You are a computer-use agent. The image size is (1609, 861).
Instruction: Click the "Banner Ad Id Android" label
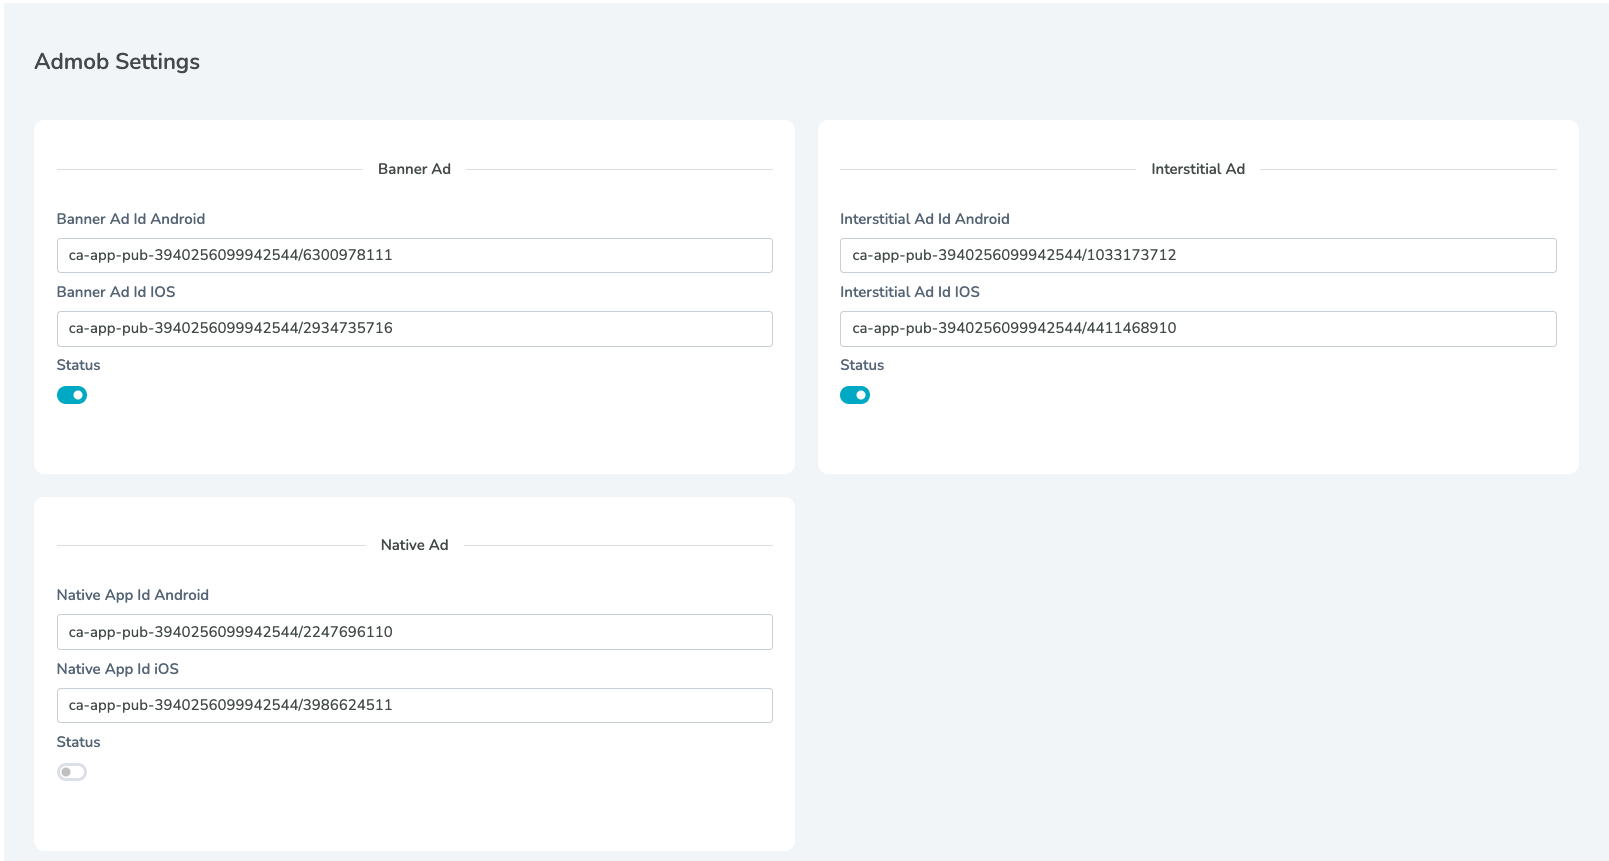(131, 219)
